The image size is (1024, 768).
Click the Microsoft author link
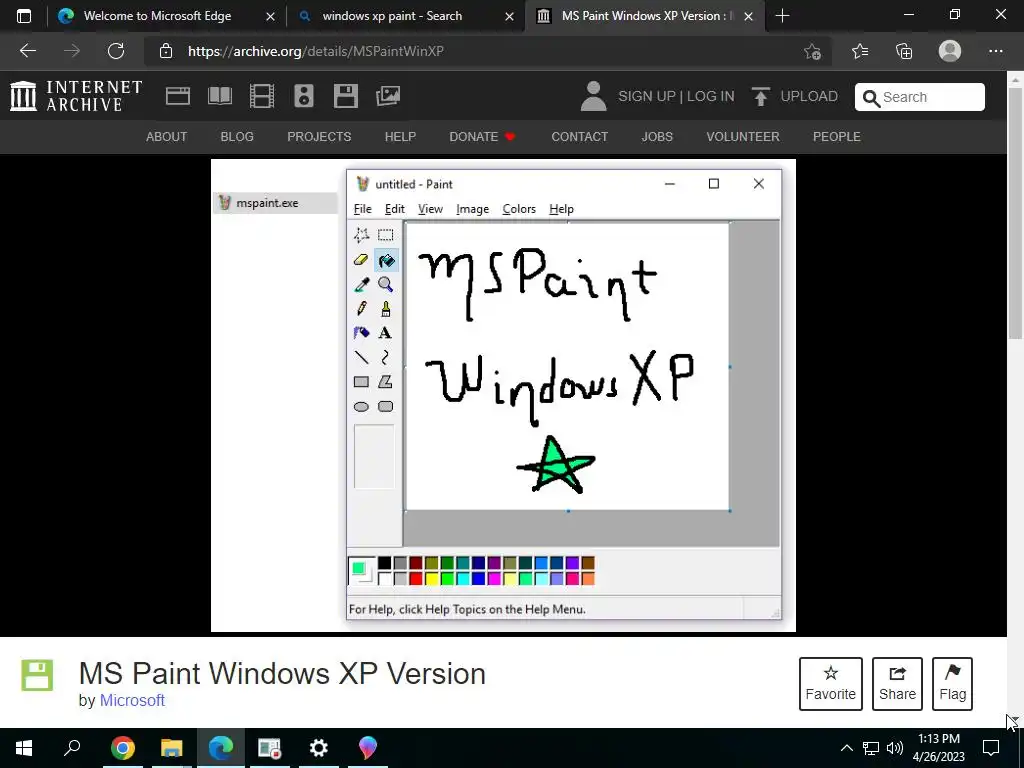click(x=132, y=700)
